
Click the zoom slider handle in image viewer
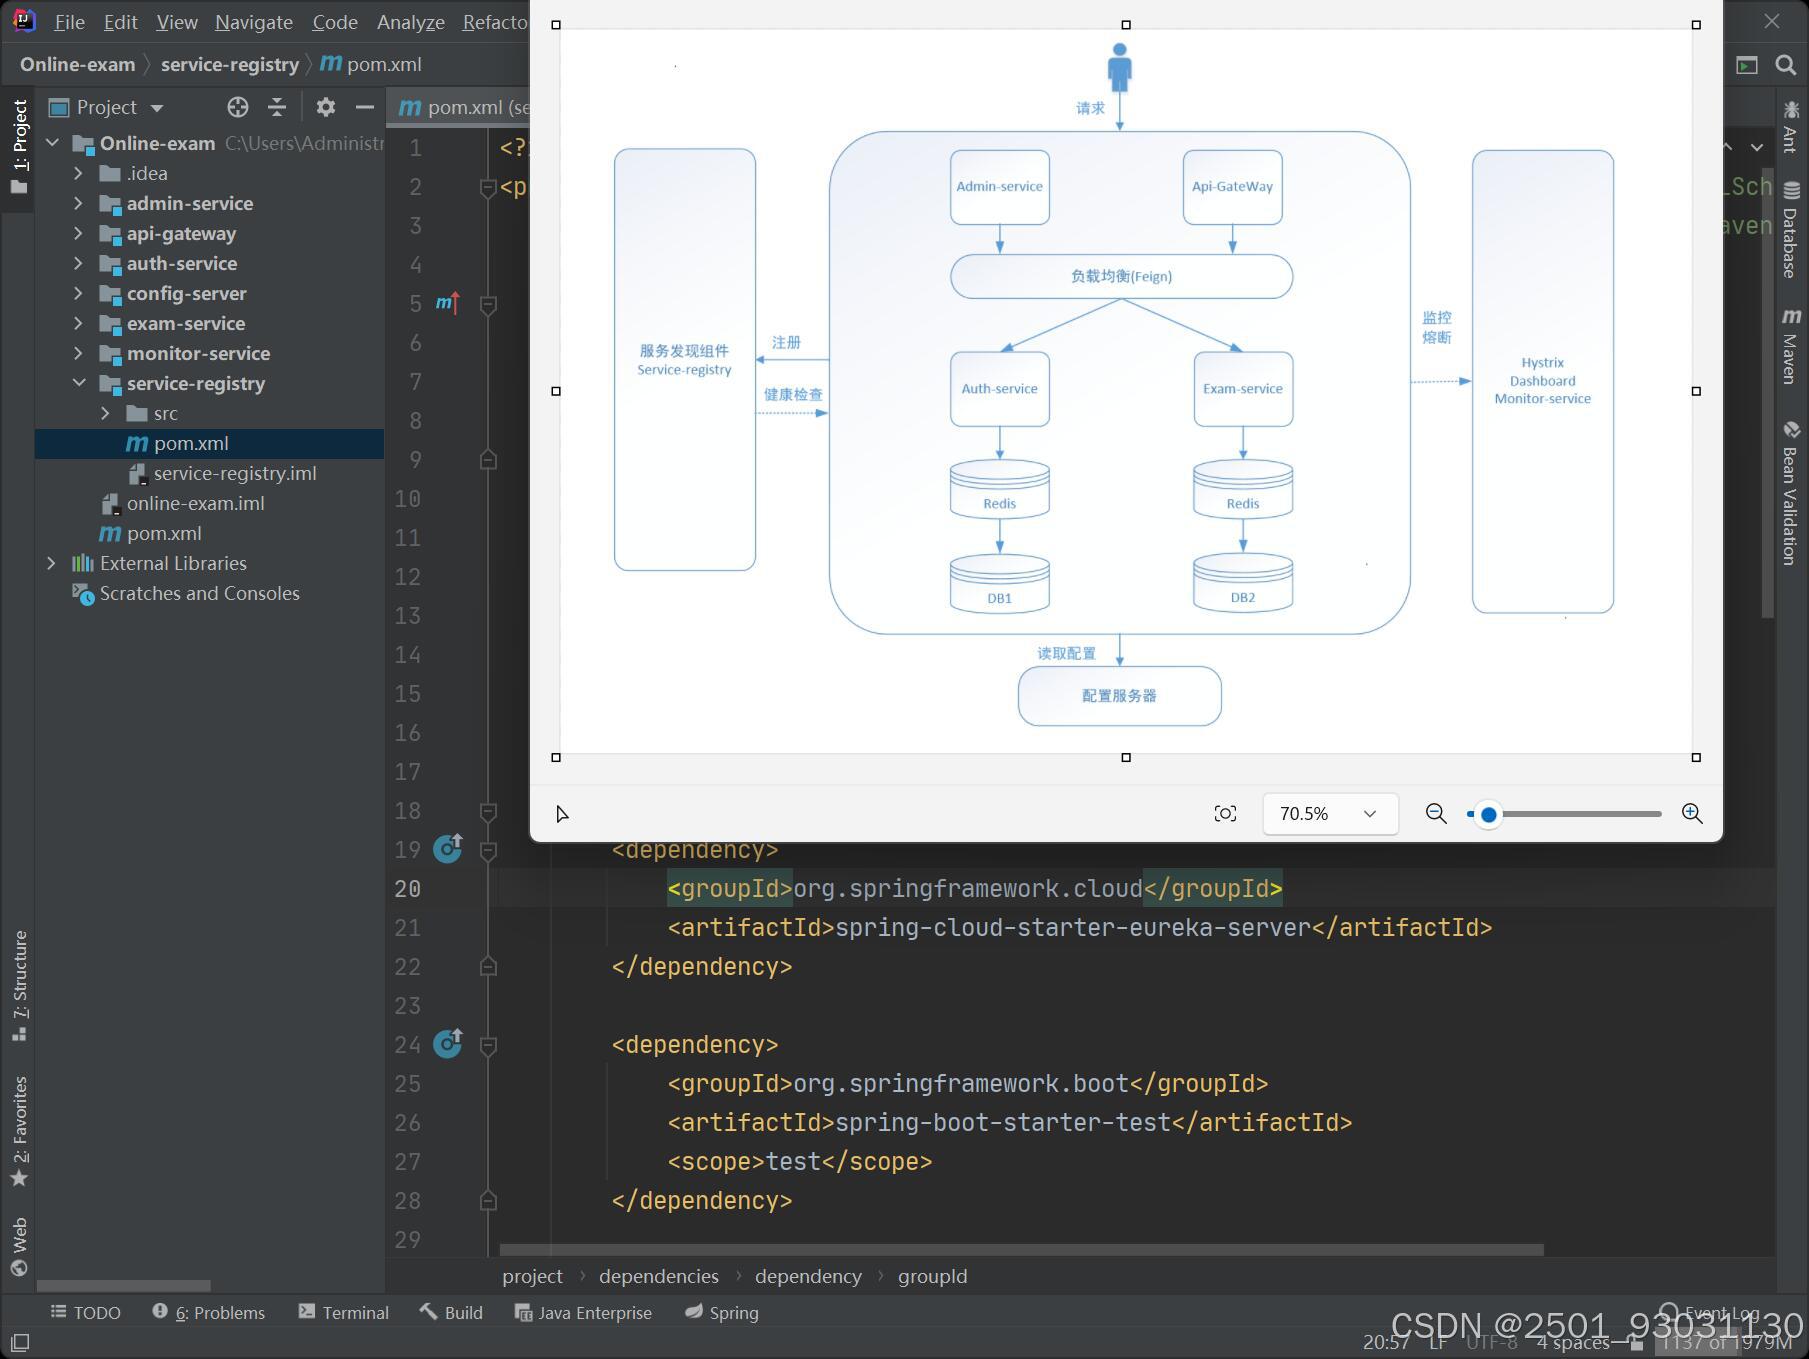[x=1488, y=814]
